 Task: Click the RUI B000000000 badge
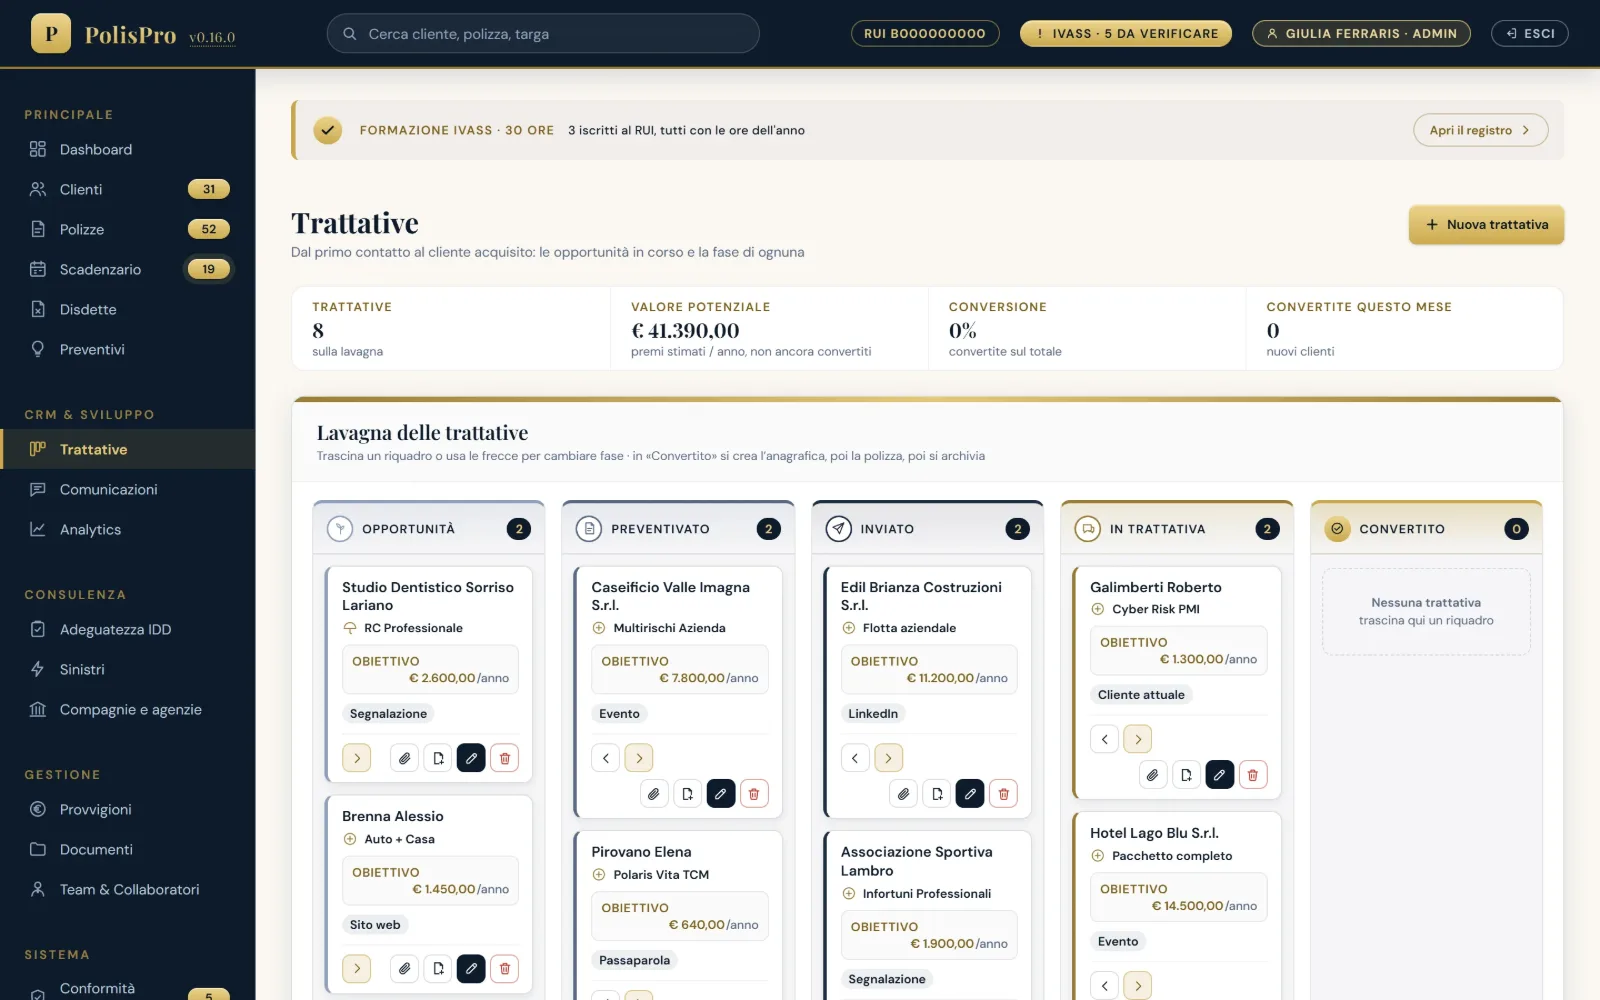click(925, 33)
